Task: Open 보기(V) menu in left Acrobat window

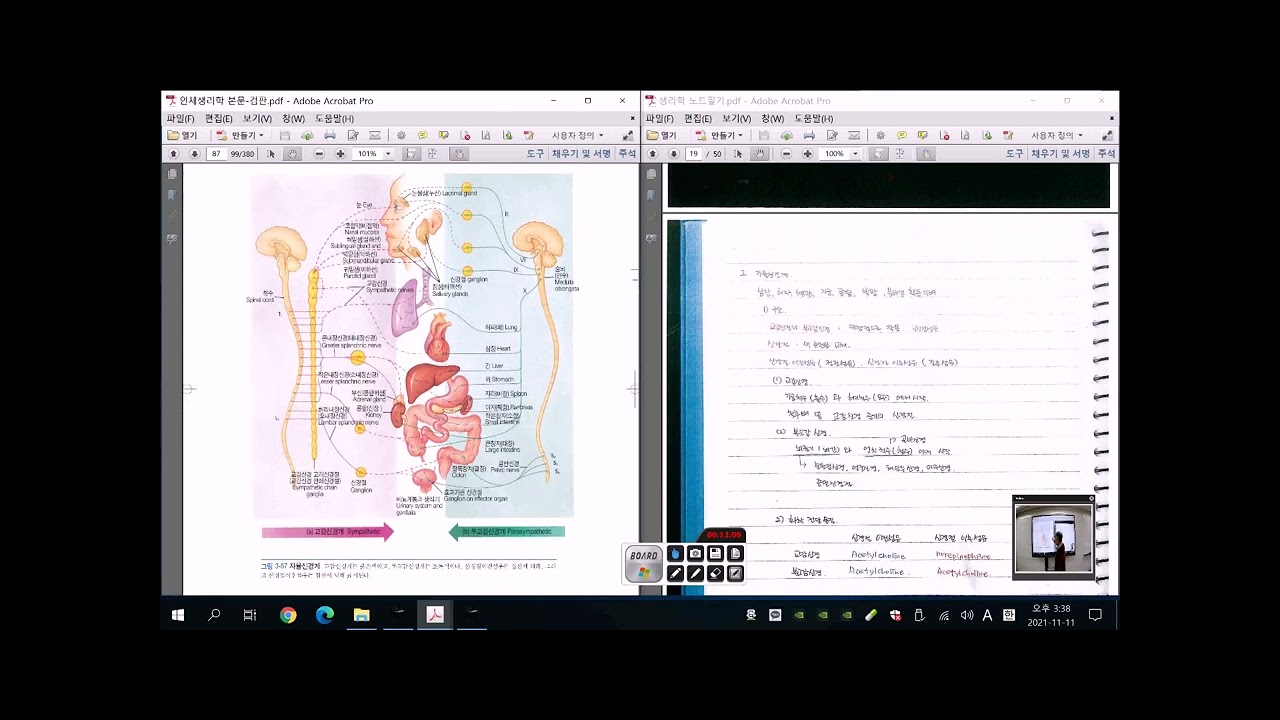Action: 257,118
